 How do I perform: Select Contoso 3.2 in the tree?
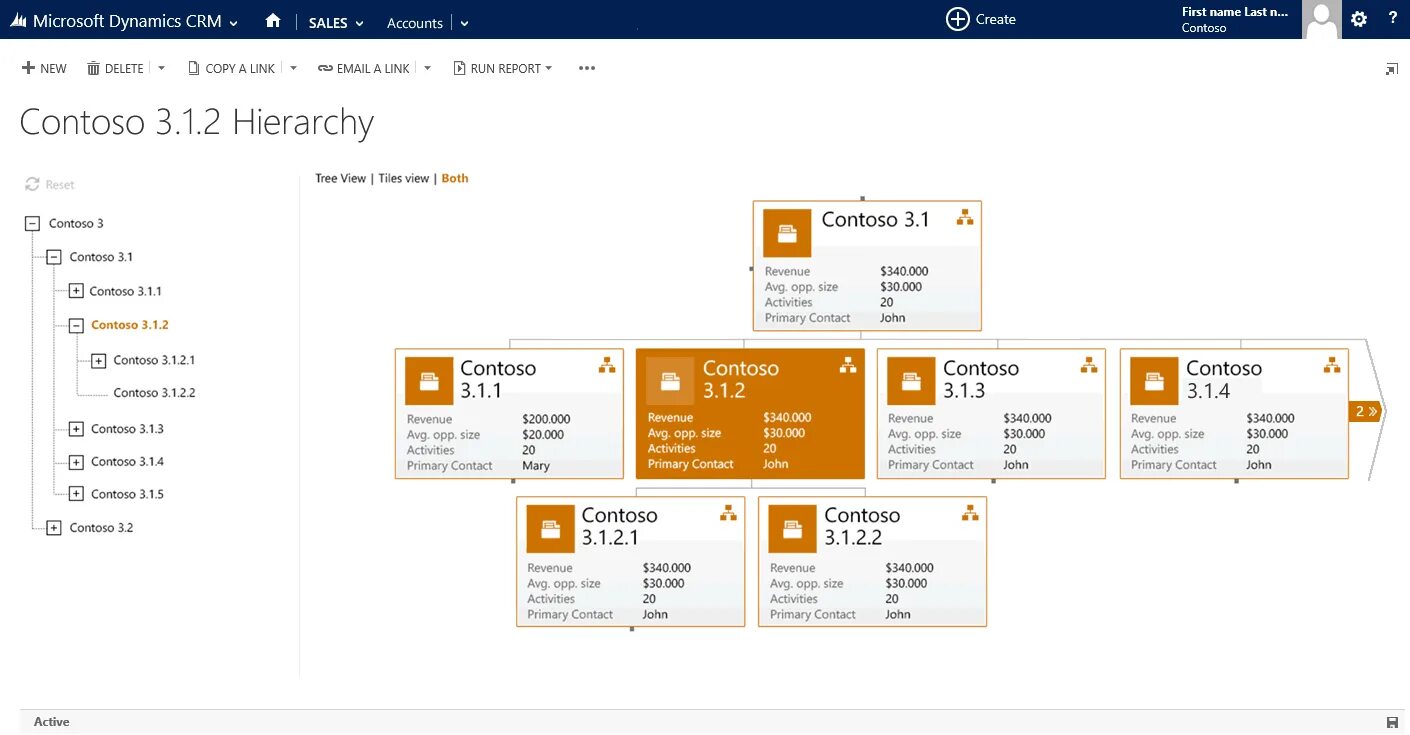click(101, 528)
